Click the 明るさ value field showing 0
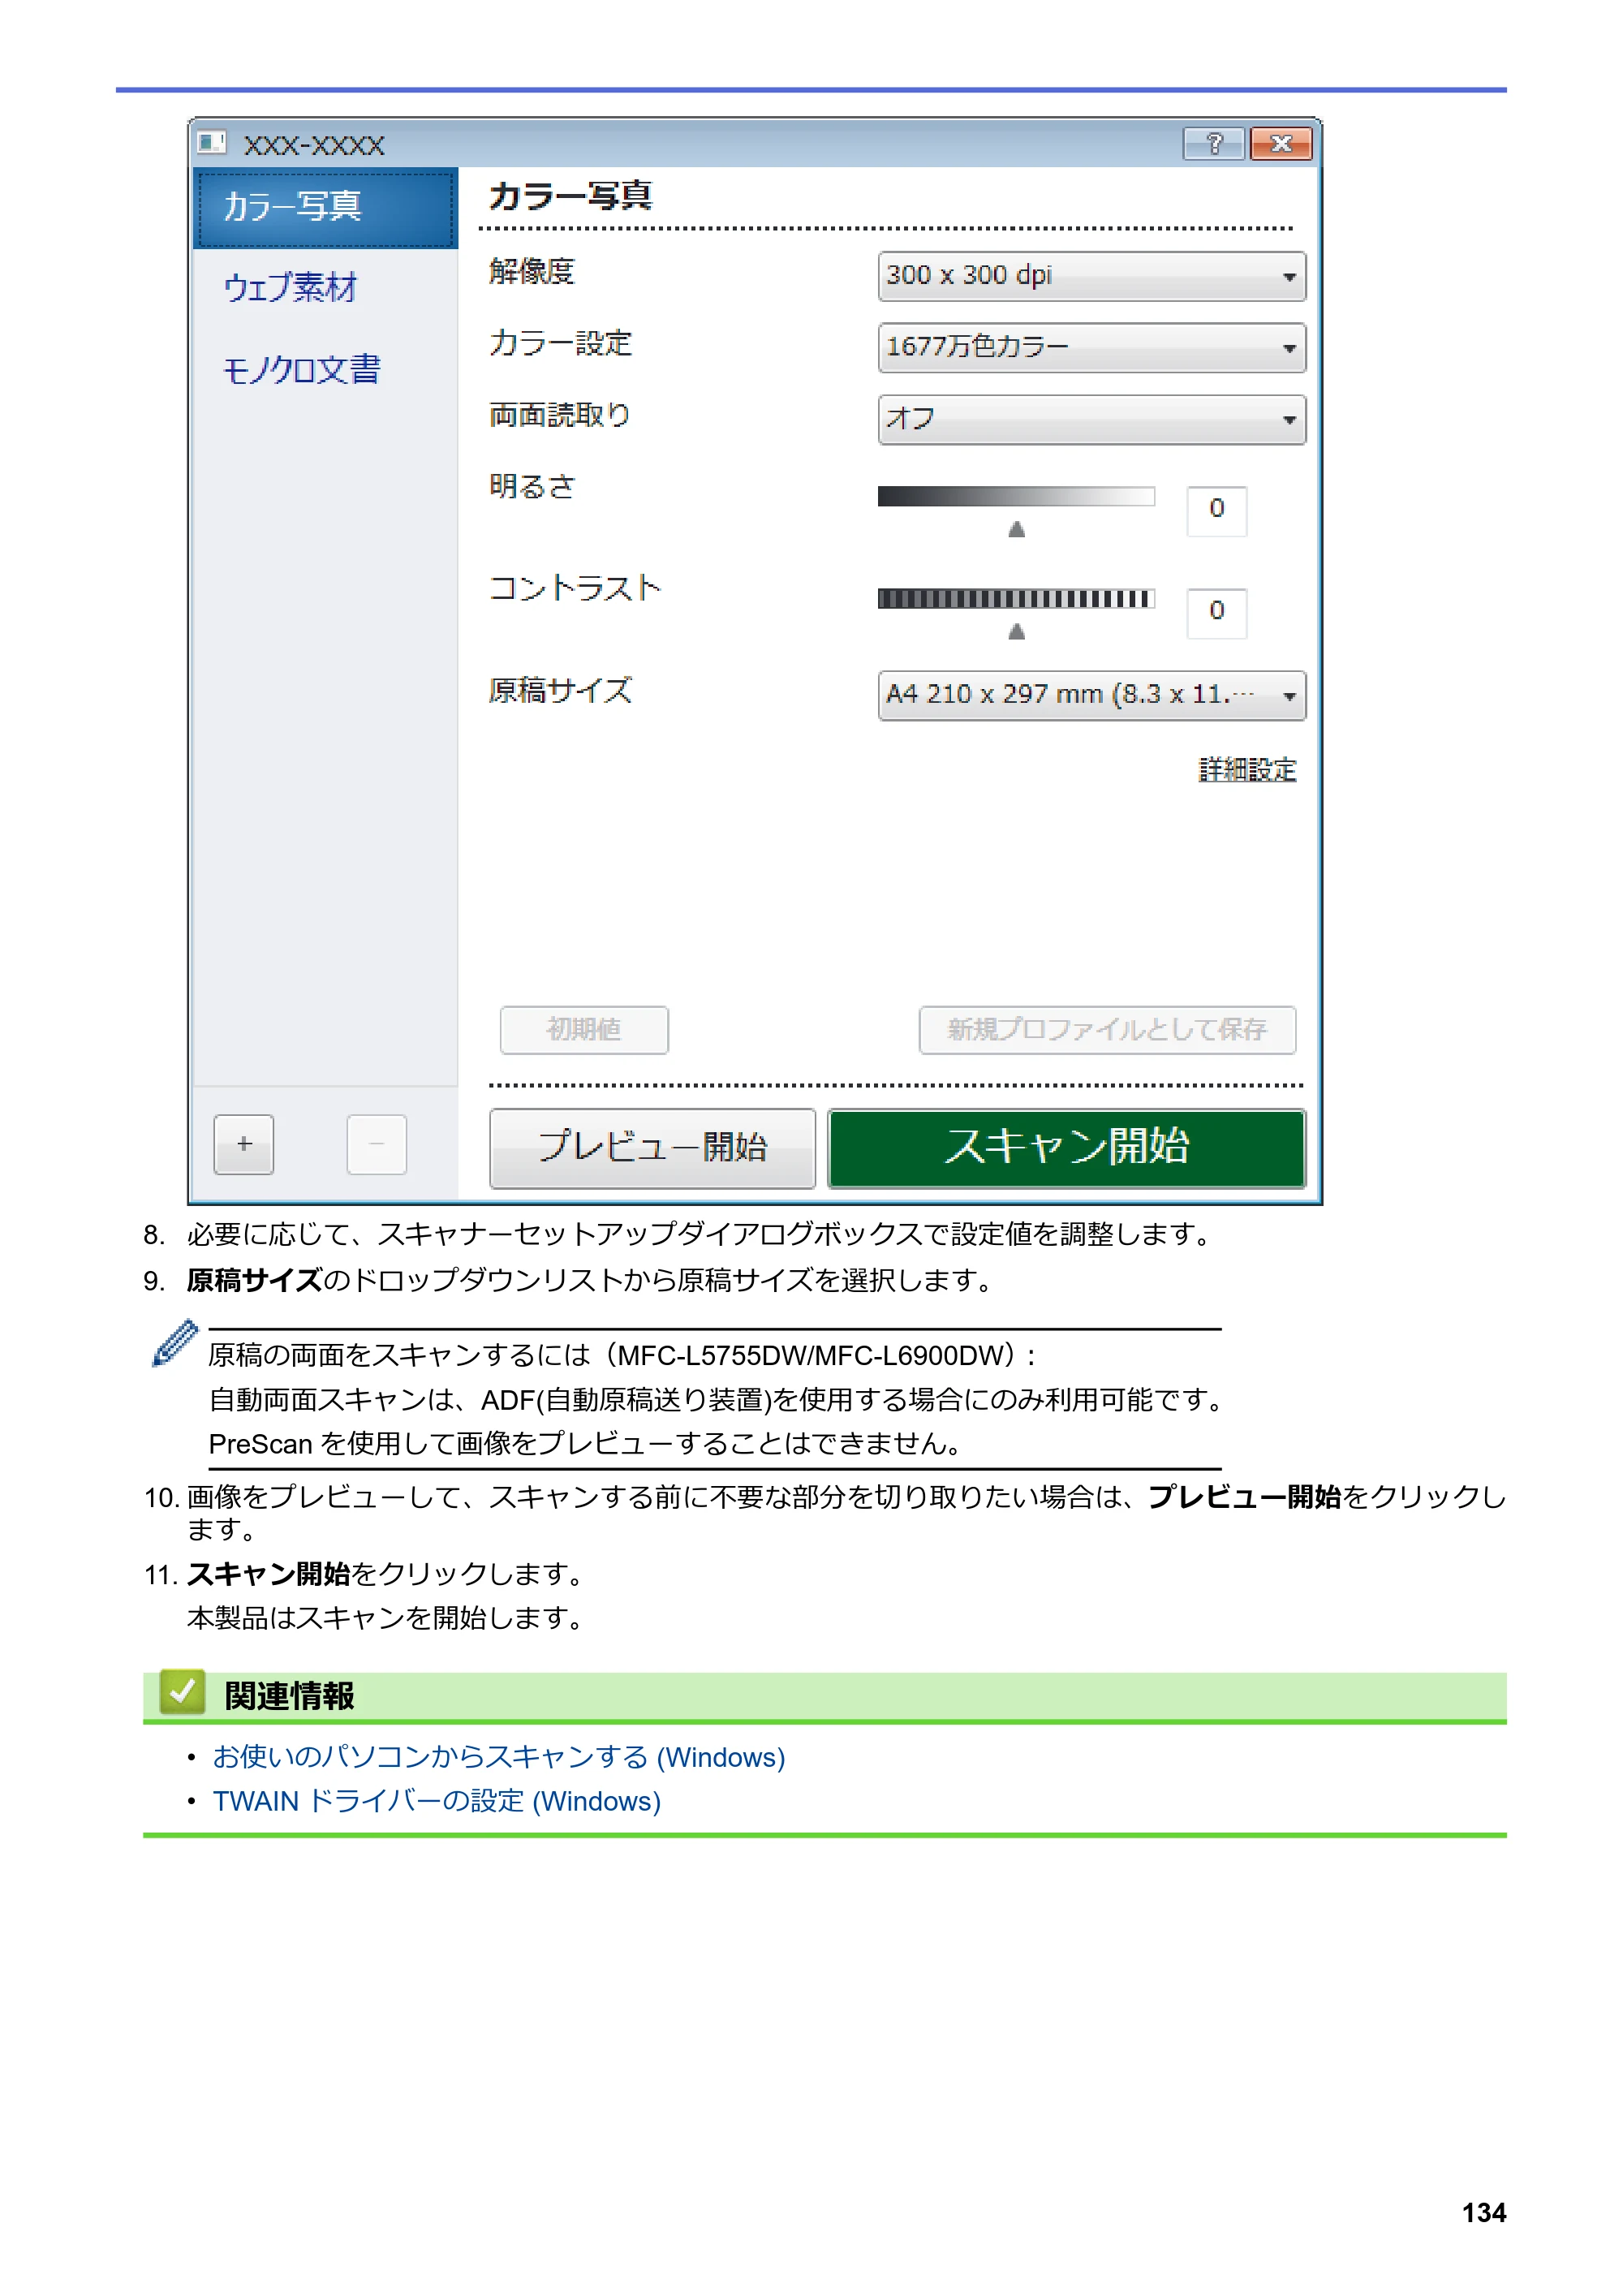The width and height of the screenshot is (1623, 2296). [1217, 511]
